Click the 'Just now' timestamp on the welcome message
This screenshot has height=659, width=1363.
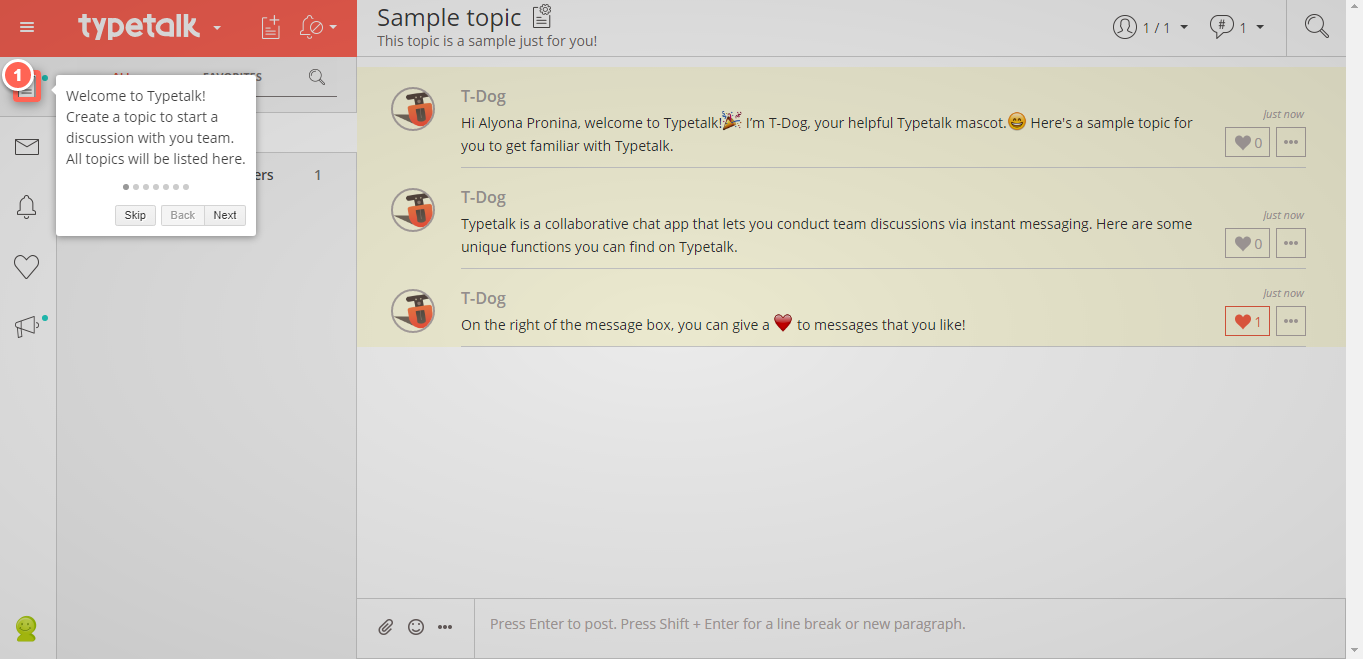coord(1283,115)
